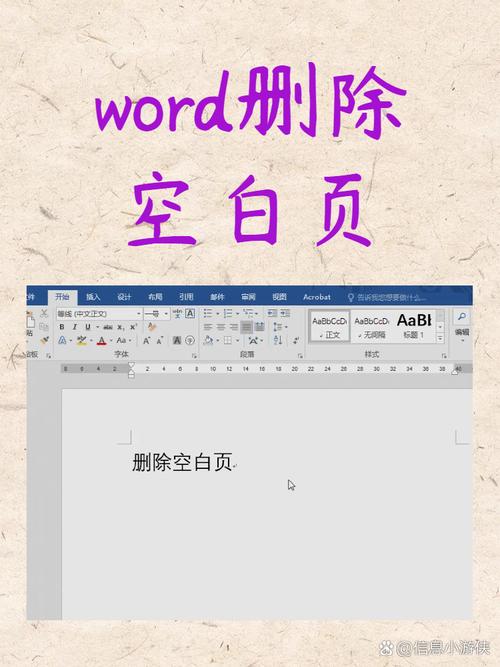
Task: Click the multilevel list icon
Action: [x=248, y=314]
